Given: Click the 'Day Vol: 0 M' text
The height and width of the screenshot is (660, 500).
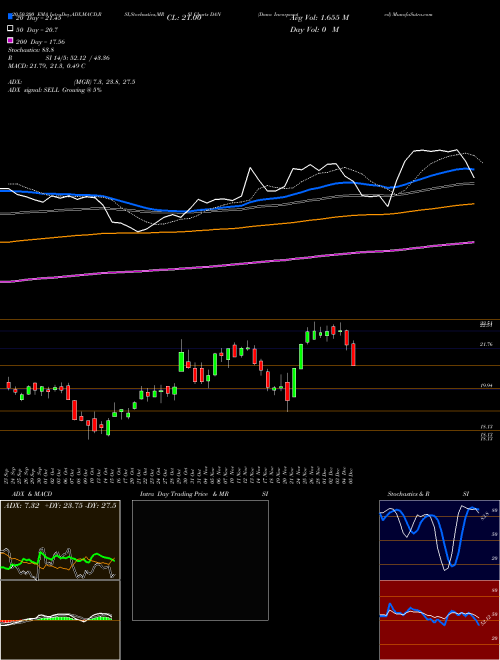Looking at the screenshot, I should click(314, 29).
